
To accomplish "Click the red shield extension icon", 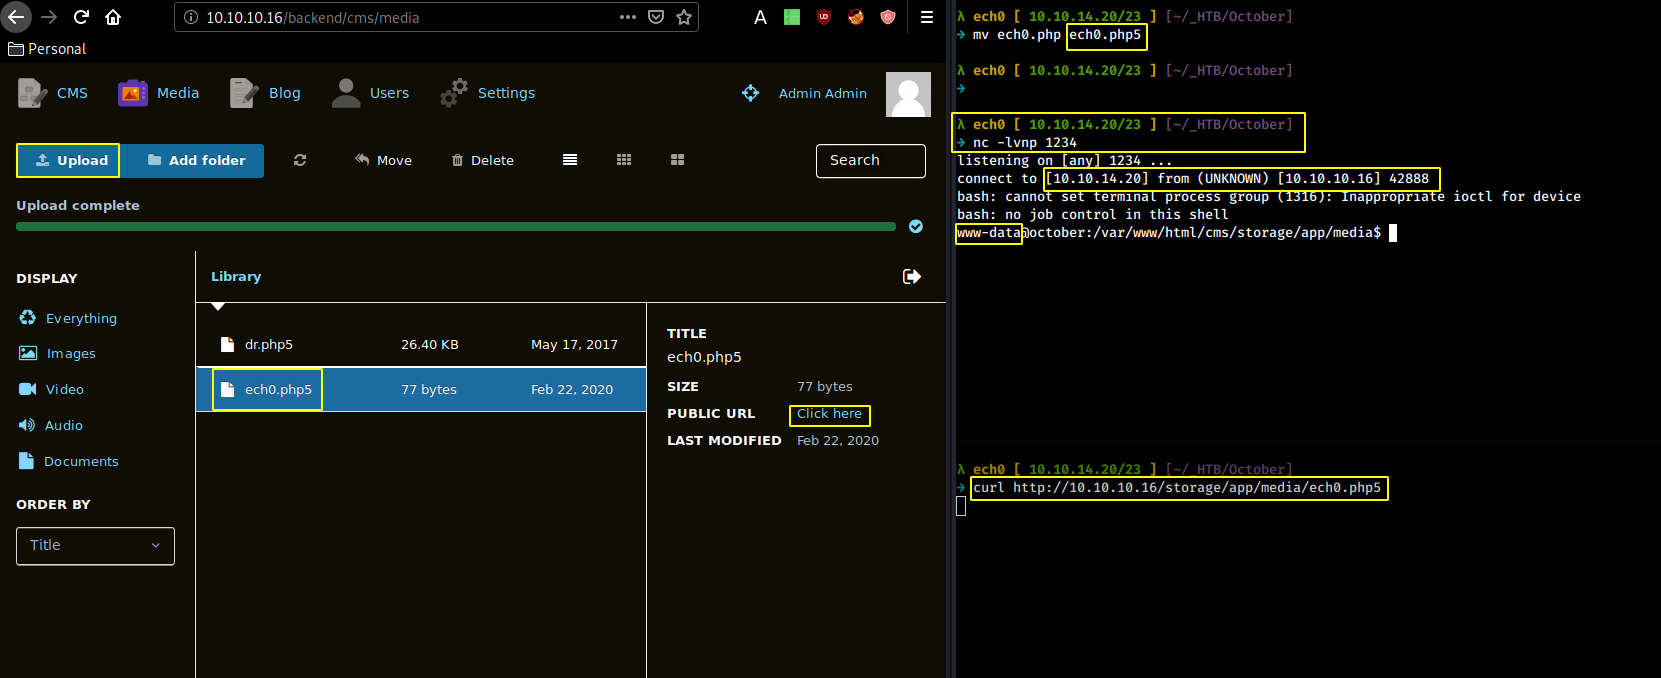I will (888, 17).
